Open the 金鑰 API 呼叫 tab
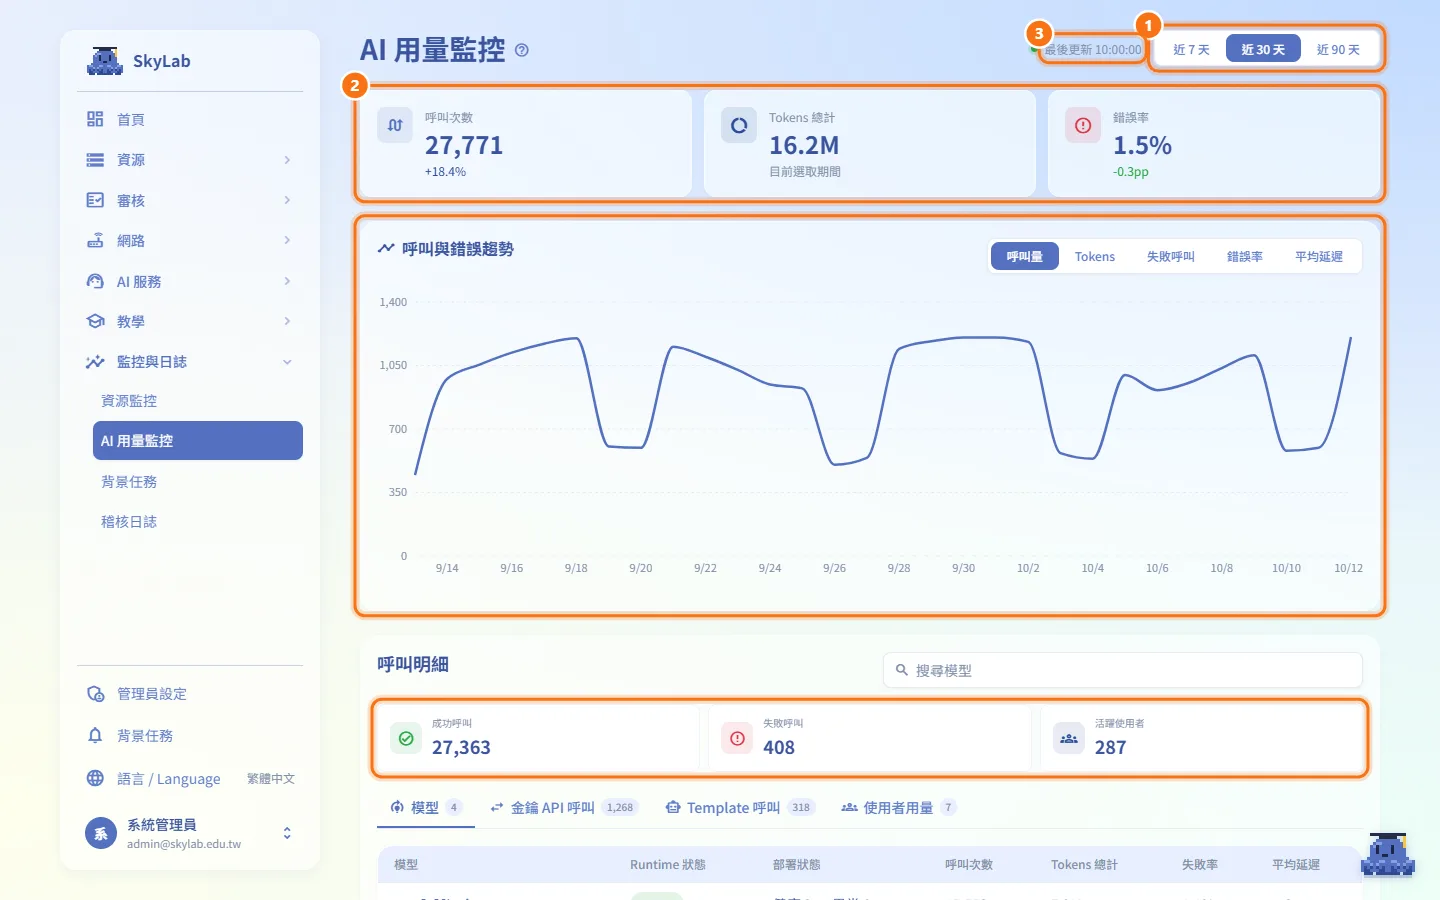This screenshot has width=1440, height=900. (563, 808)
